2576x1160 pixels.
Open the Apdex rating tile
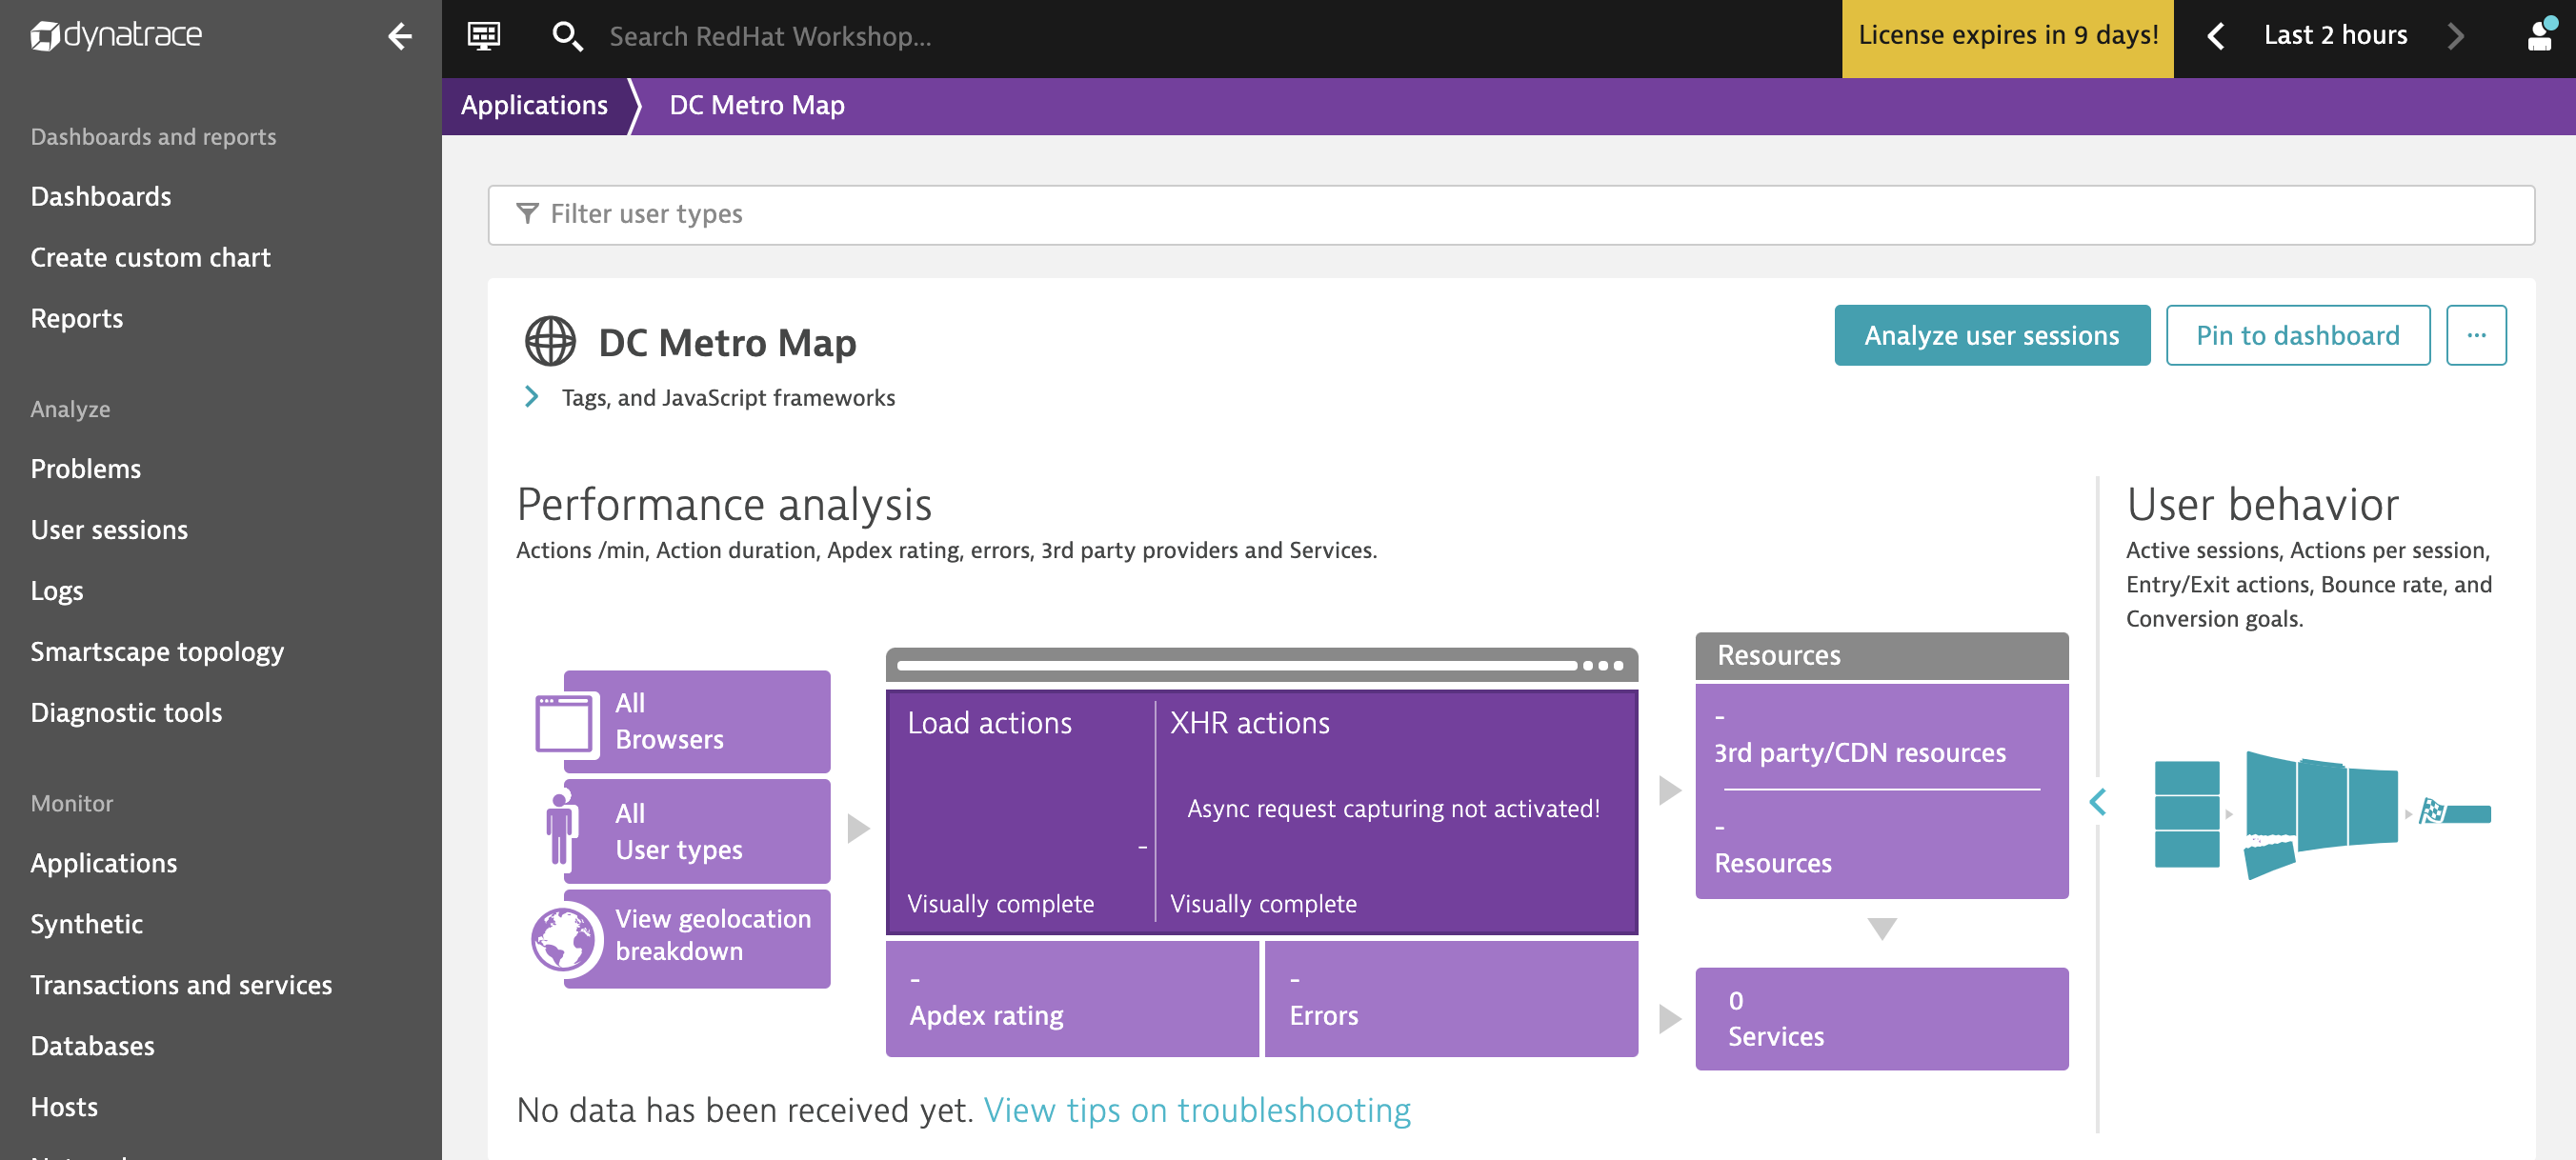[1072, 998]
